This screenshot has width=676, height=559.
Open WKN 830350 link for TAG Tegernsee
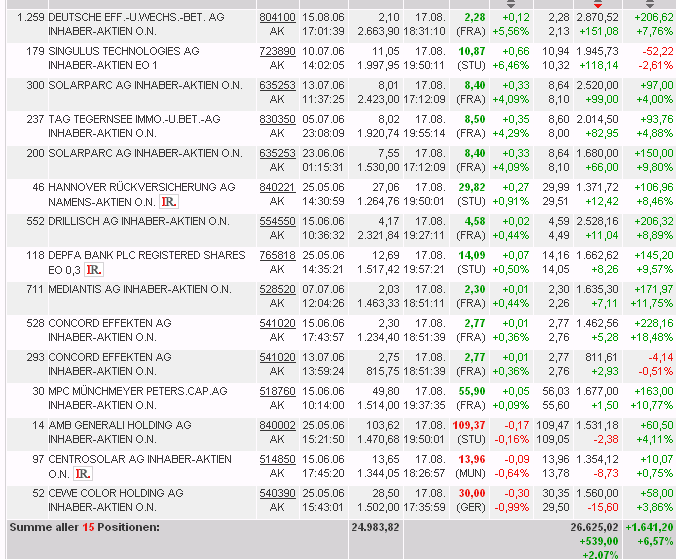pos(277,120)
